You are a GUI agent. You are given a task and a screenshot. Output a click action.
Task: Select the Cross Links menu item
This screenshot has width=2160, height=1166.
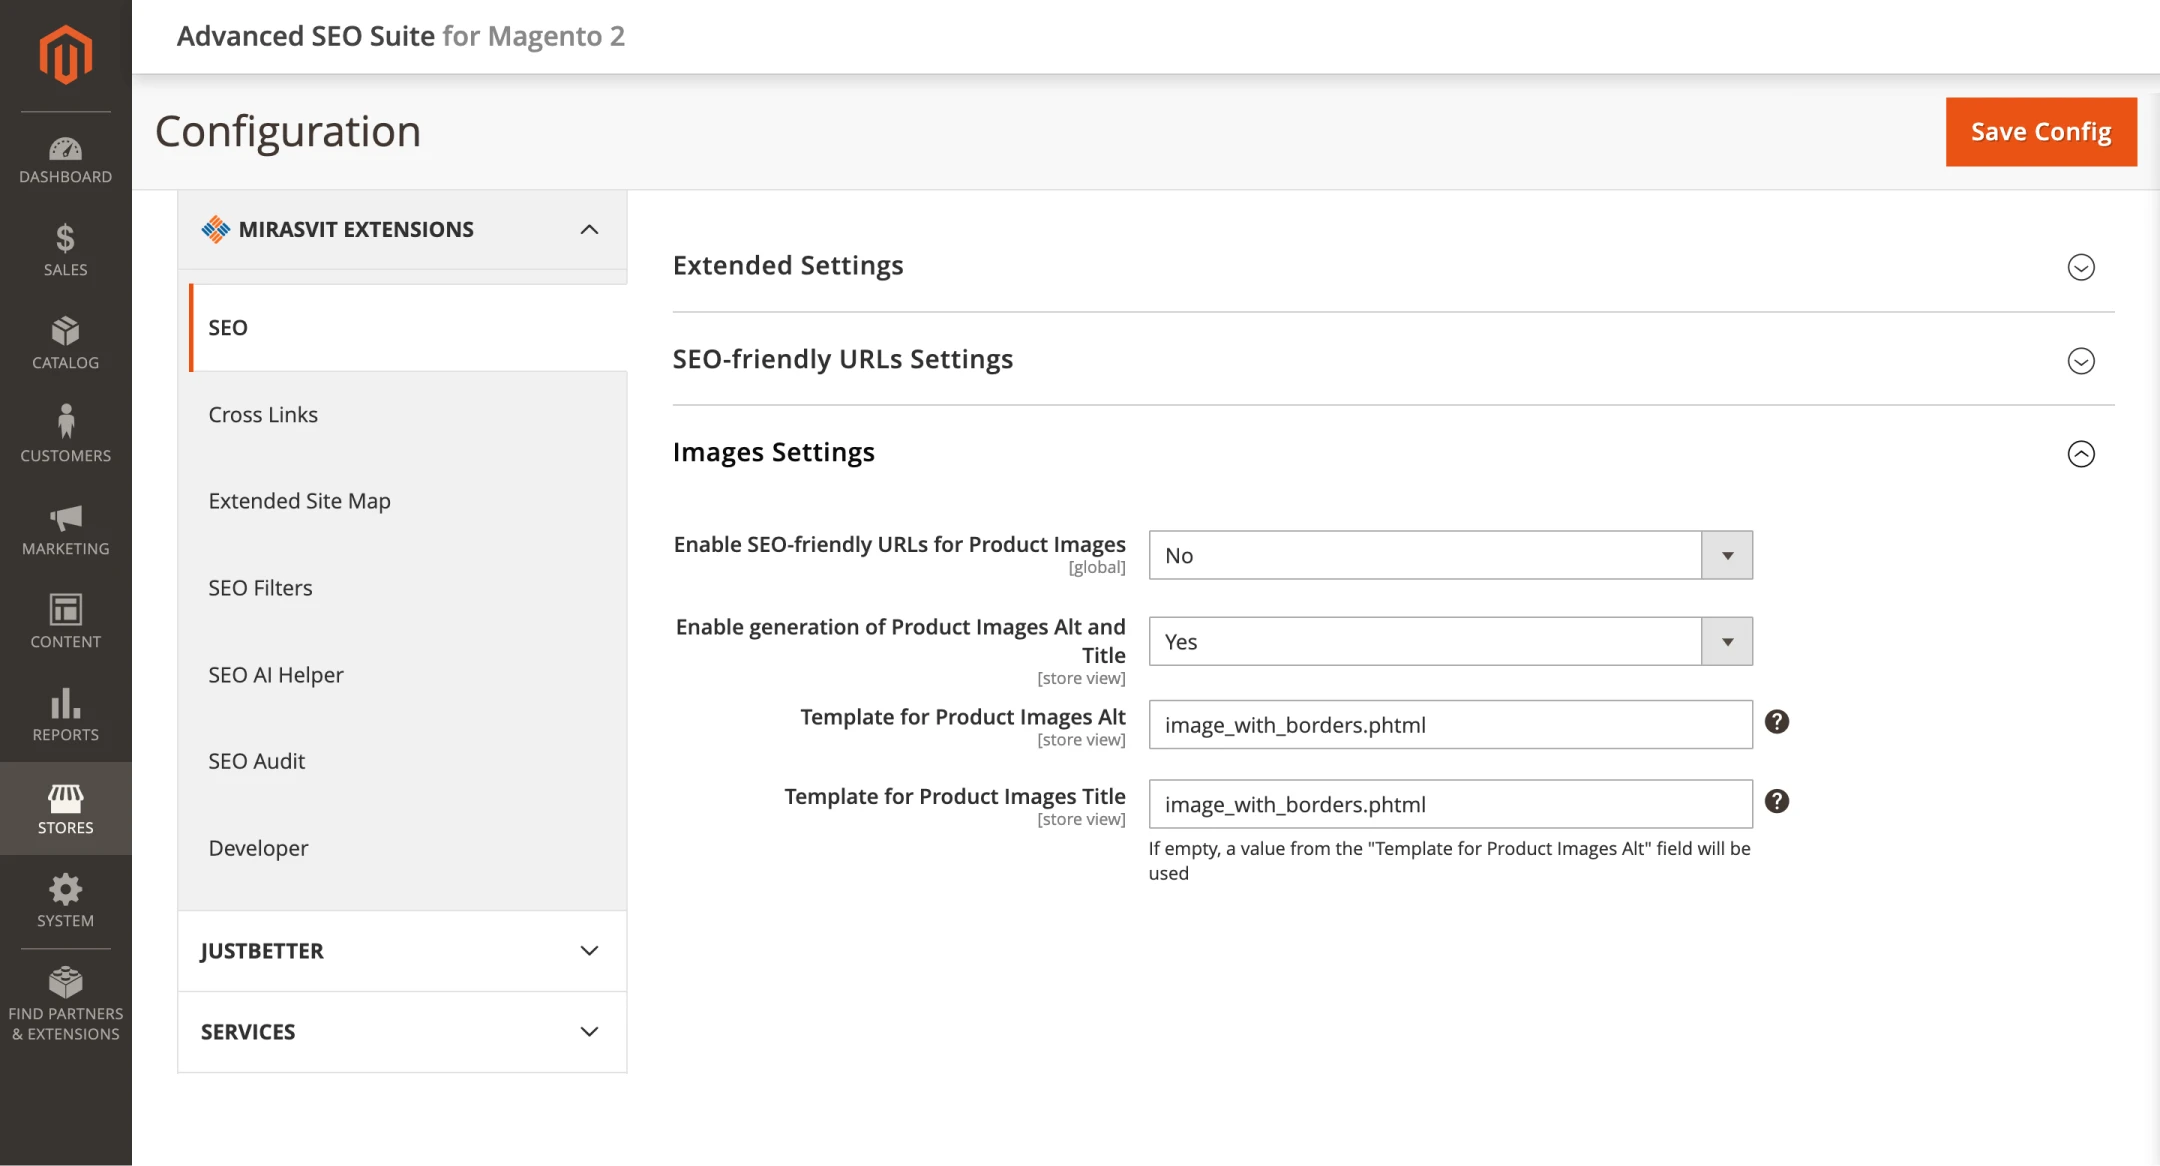(263, 415)
